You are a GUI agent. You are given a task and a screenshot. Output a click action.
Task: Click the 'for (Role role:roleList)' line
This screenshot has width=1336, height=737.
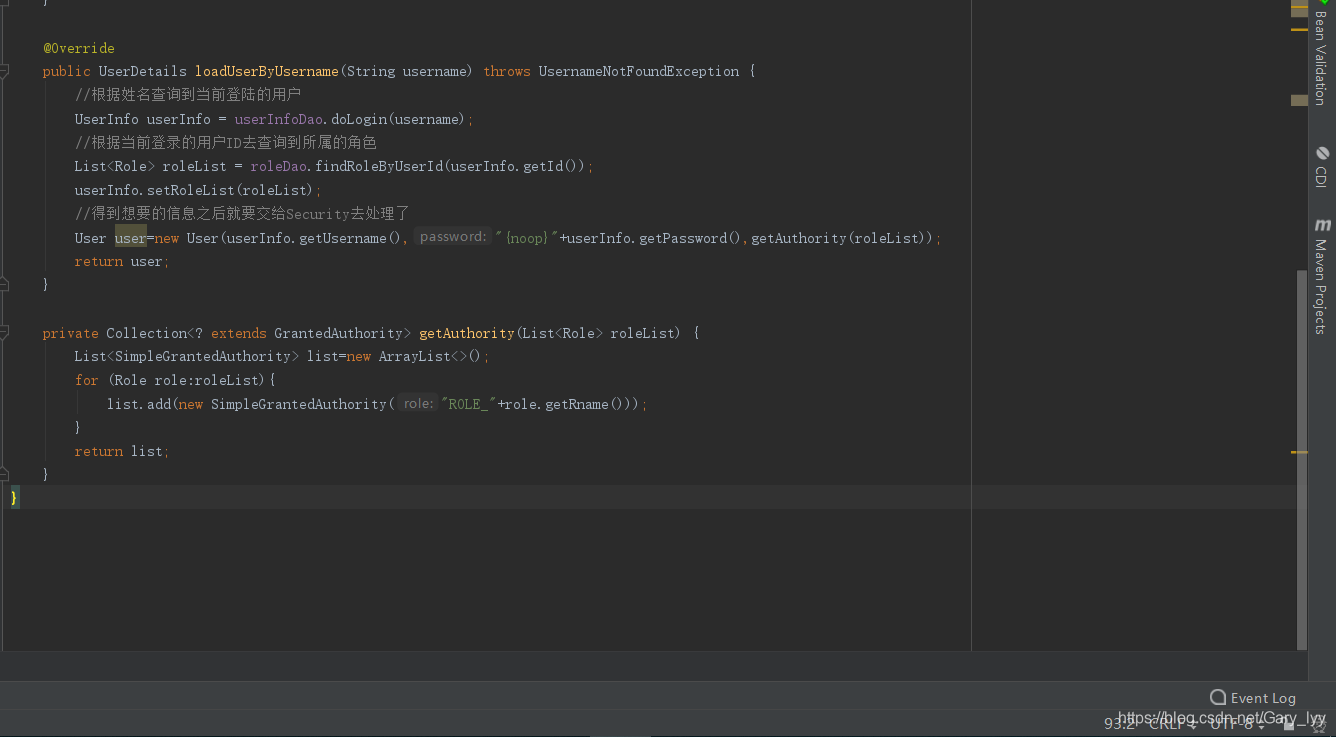(x=175, y=380)
